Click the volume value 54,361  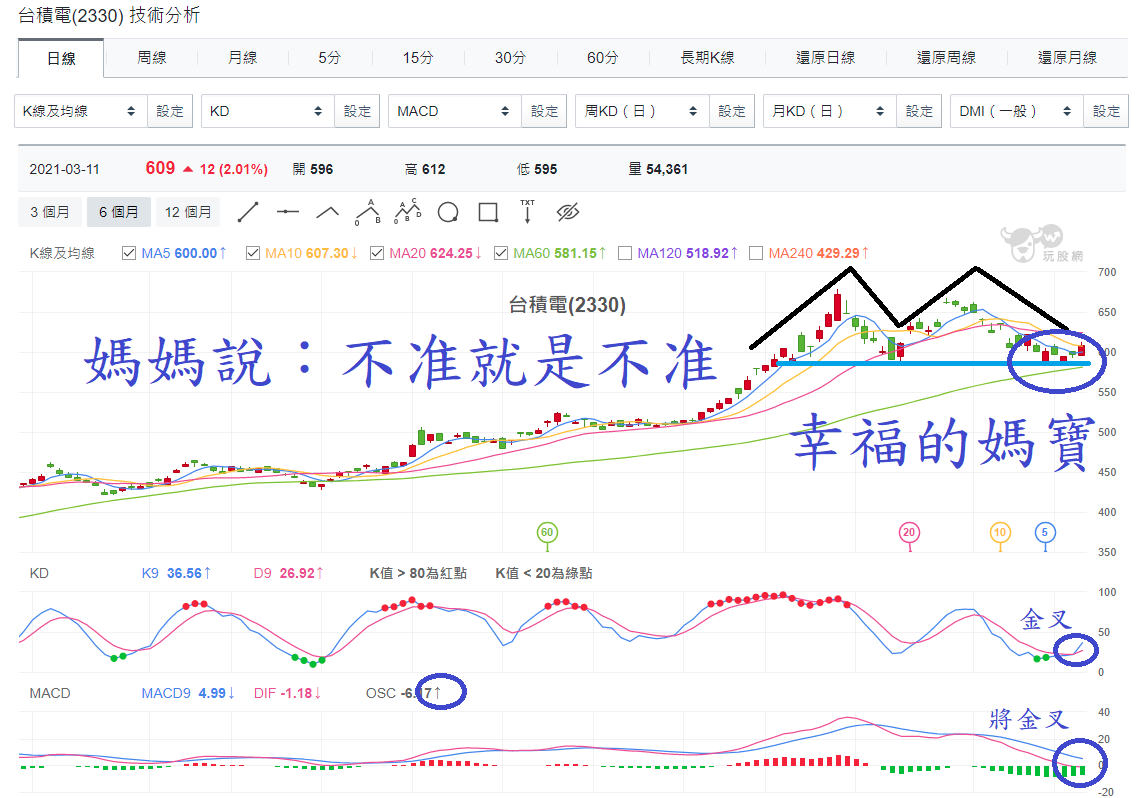tap(667, 170)
